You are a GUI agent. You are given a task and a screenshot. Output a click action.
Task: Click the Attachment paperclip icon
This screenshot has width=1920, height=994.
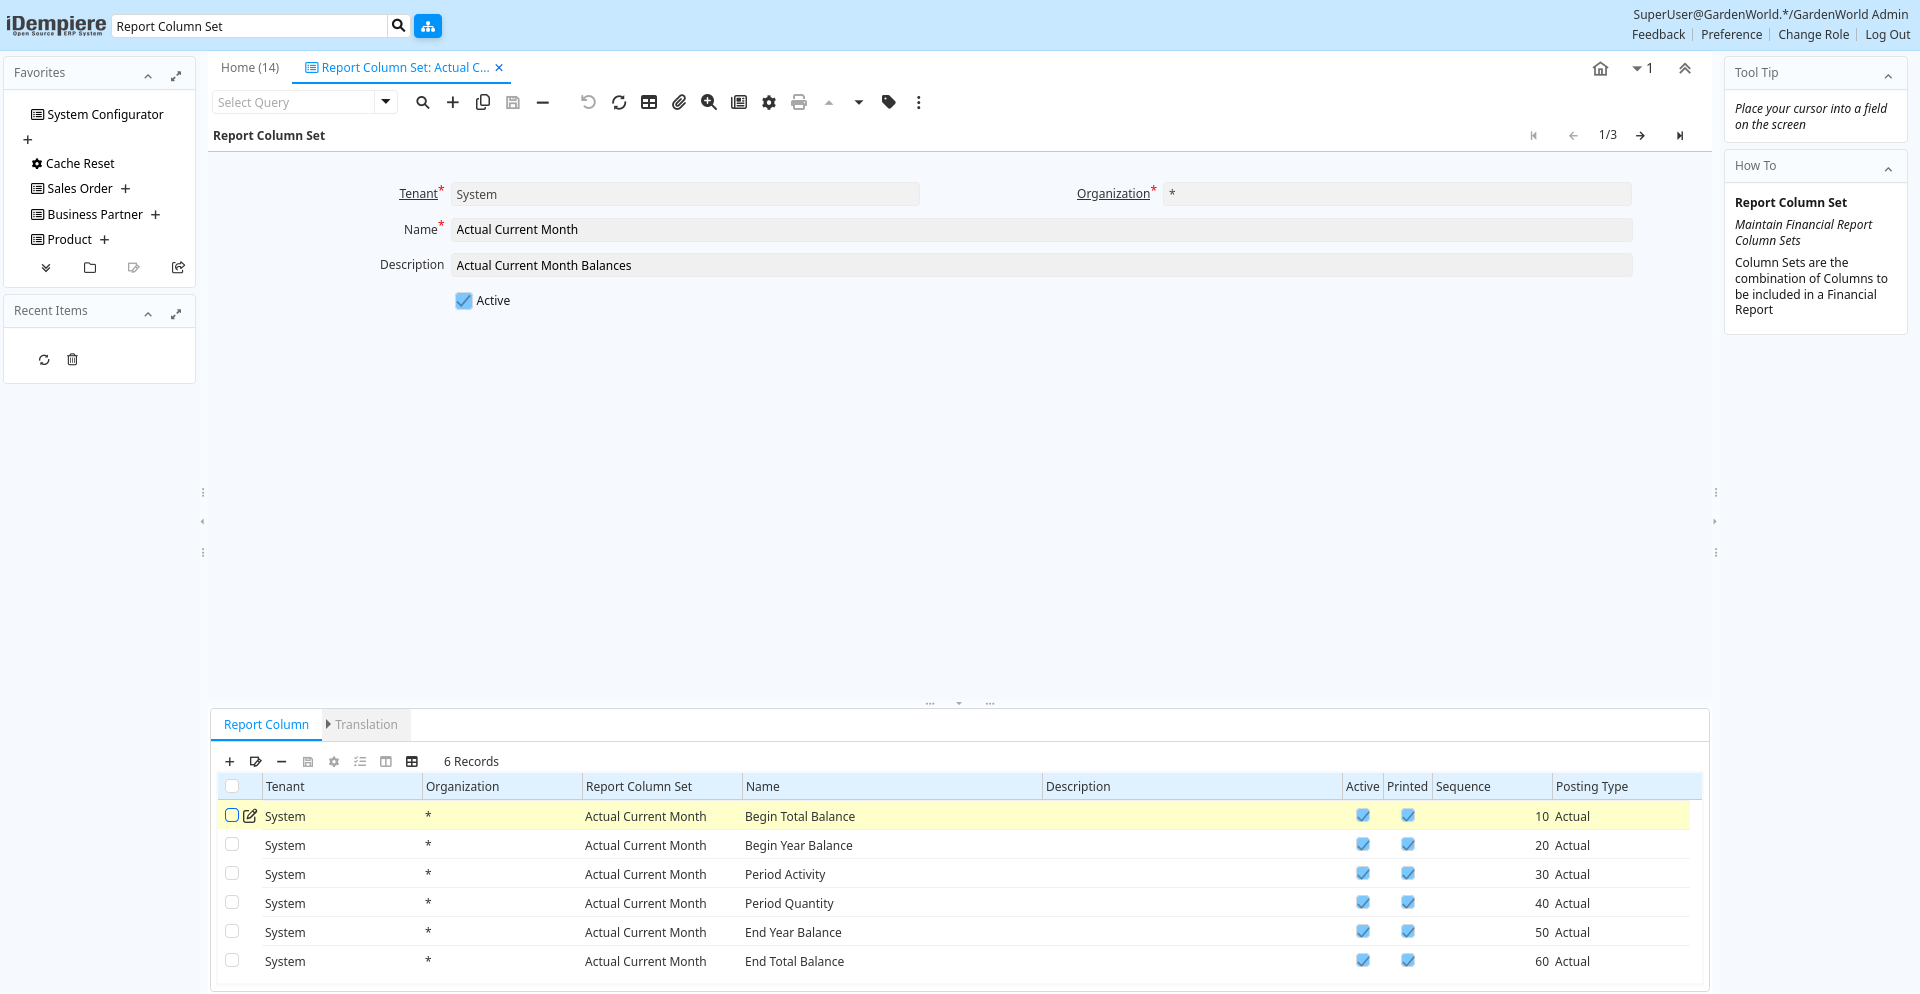click(x=679, y=102)
